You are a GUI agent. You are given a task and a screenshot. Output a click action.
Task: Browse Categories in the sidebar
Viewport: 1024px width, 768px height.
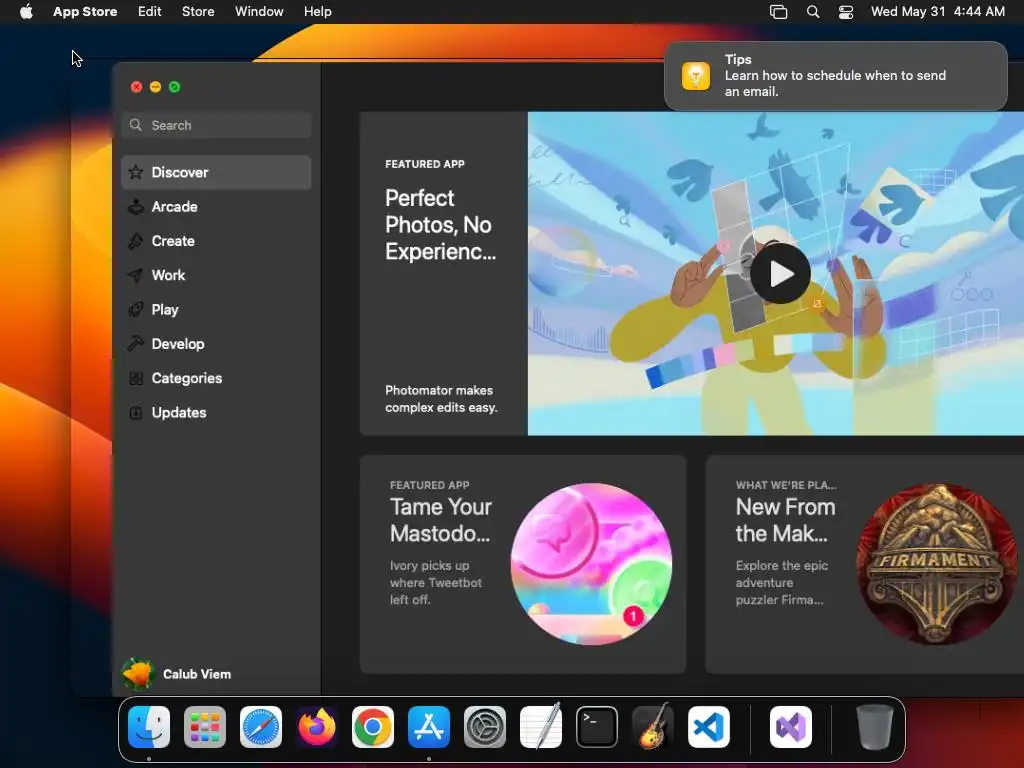216,378
